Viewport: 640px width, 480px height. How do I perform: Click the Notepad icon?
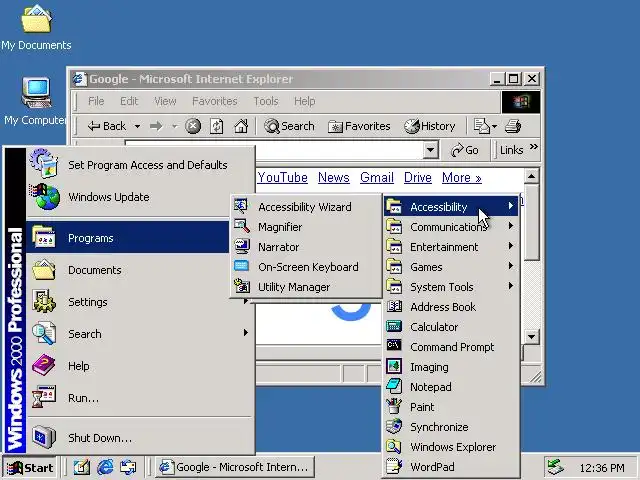pyautogui.click(x=394, y=386)
